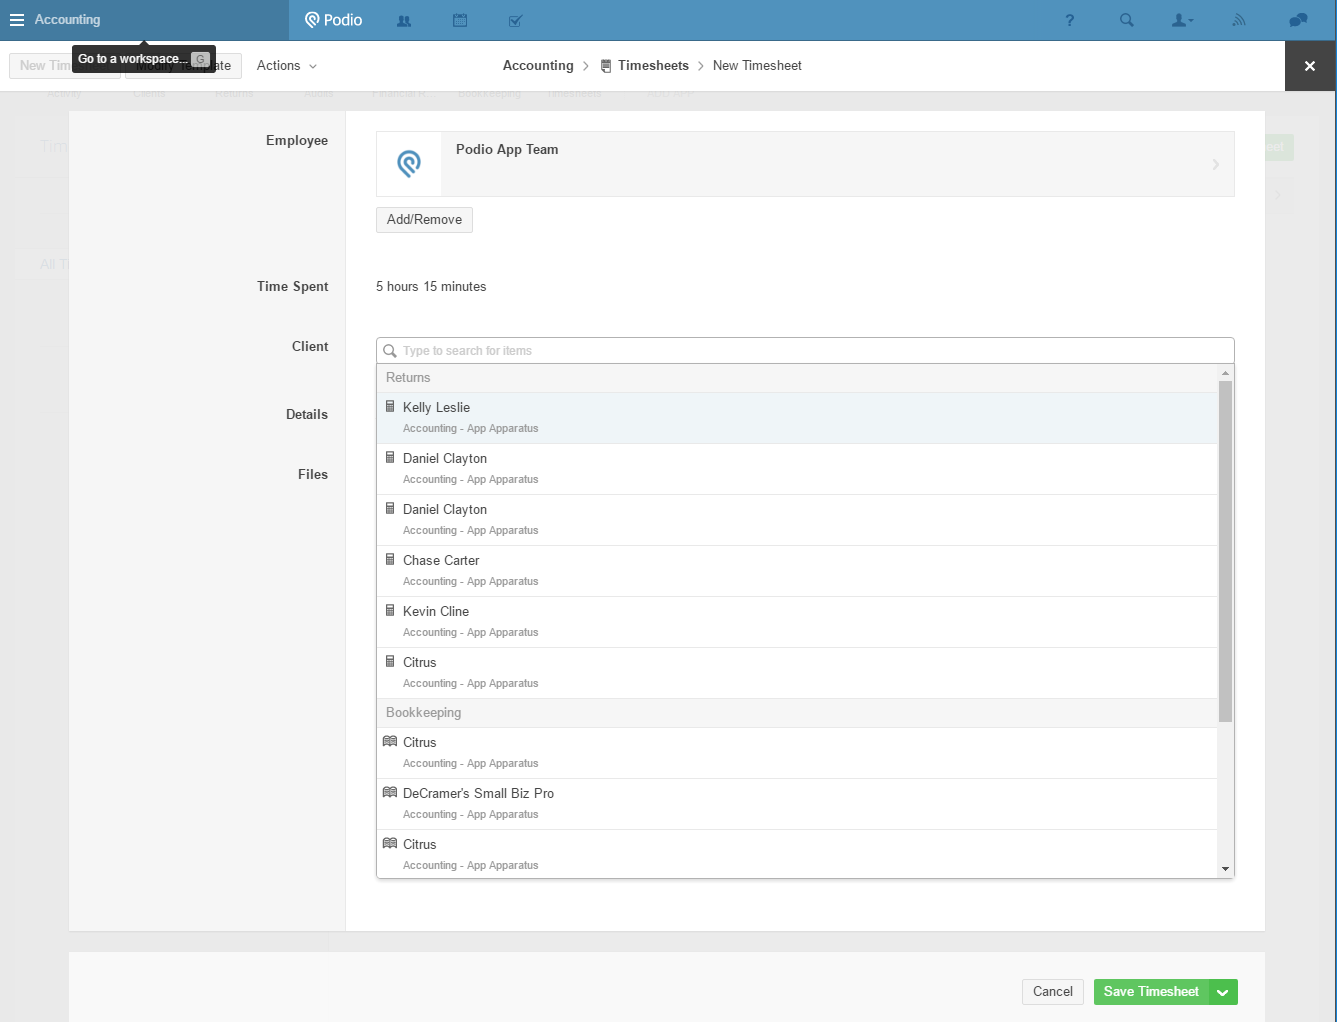Expand the user account menu
This screenshot has width=1337, height=1022.
tap(1182, 20)
